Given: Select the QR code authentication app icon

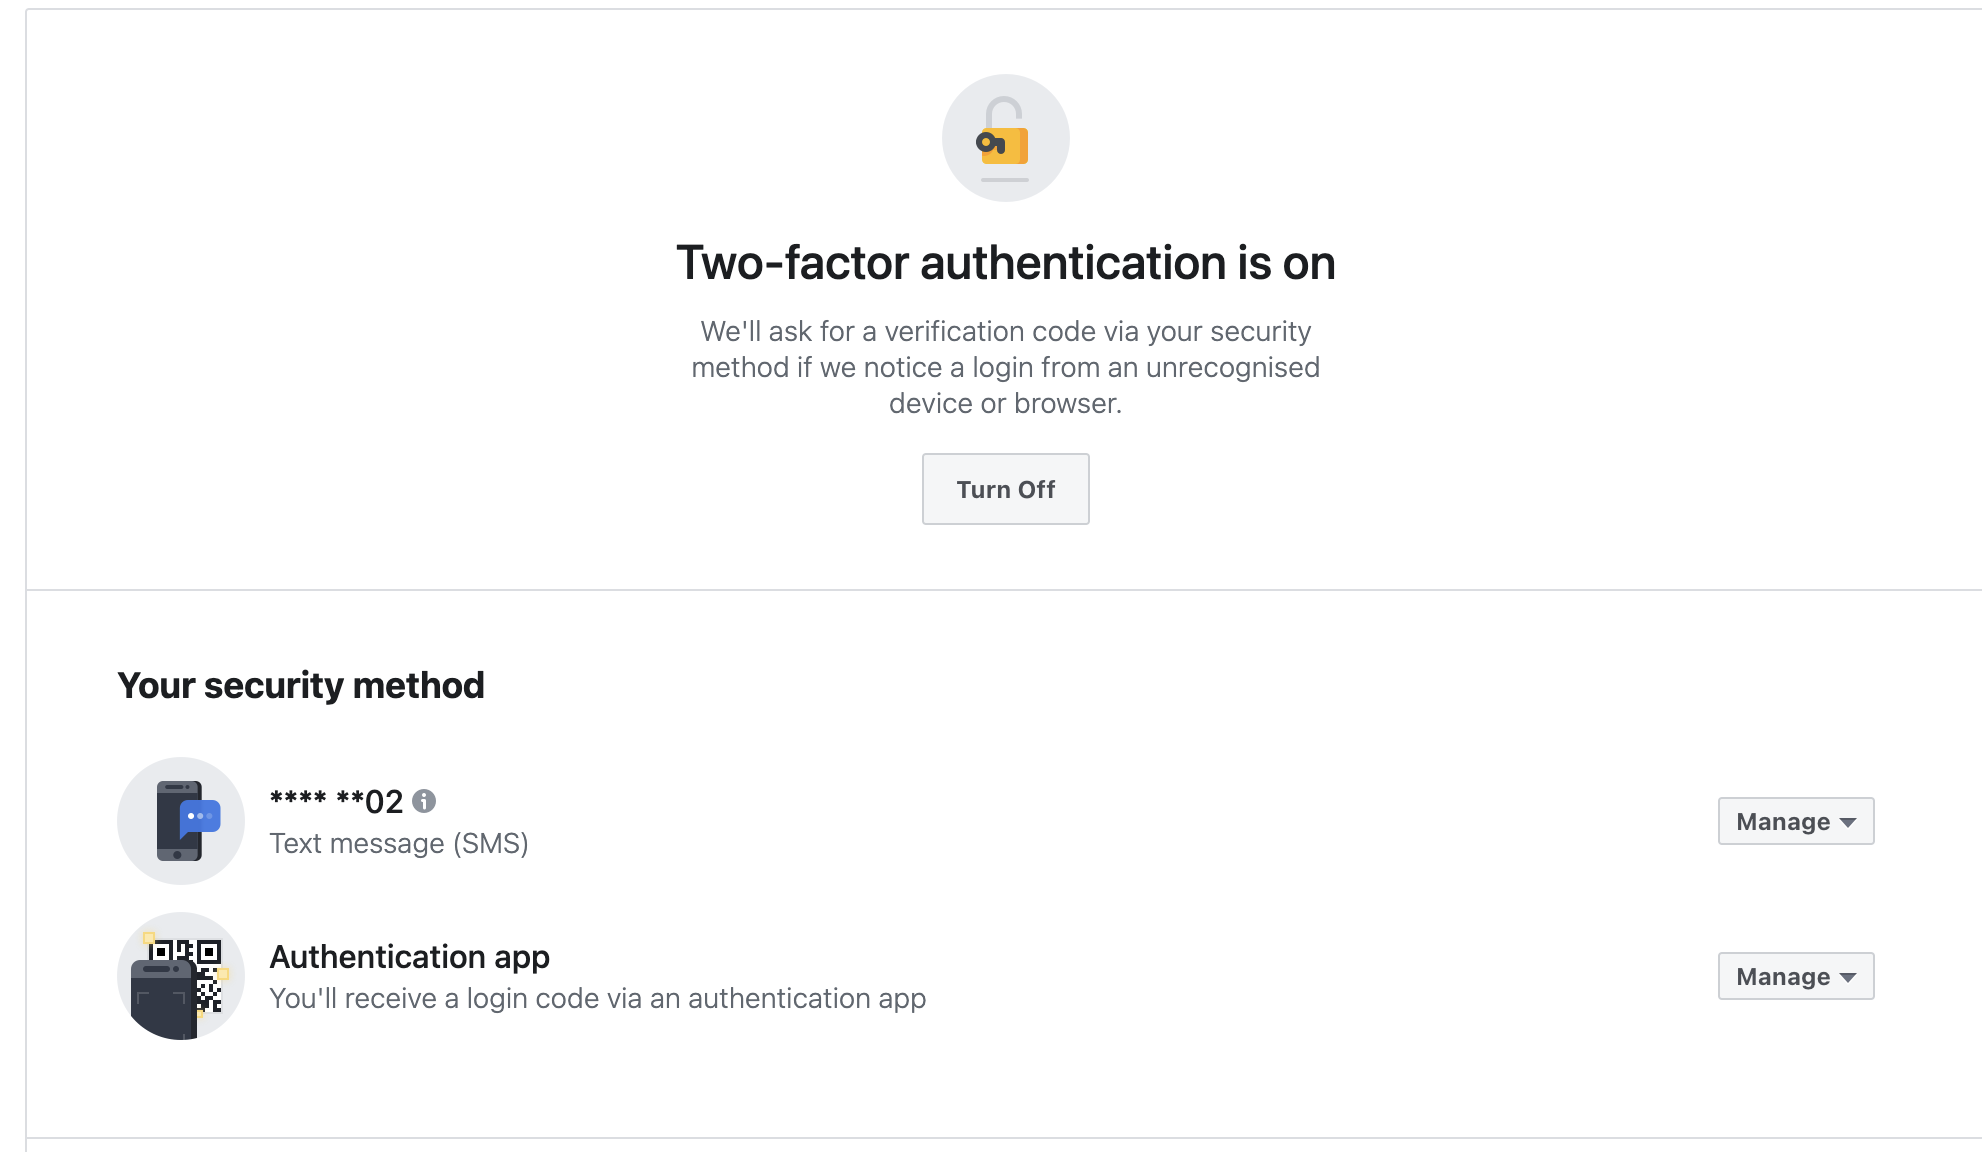Looking at the screenshot, I should click(x=181, y=976).
